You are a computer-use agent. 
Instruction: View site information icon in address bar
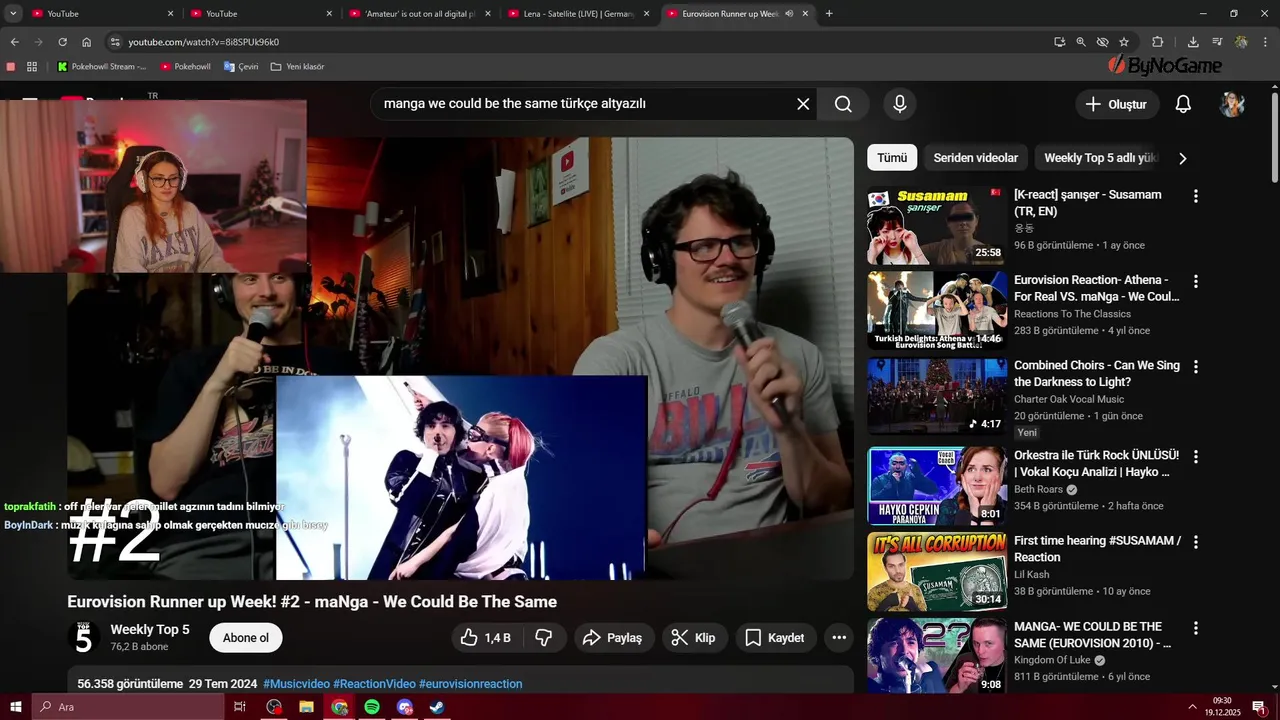coord(115,42)
